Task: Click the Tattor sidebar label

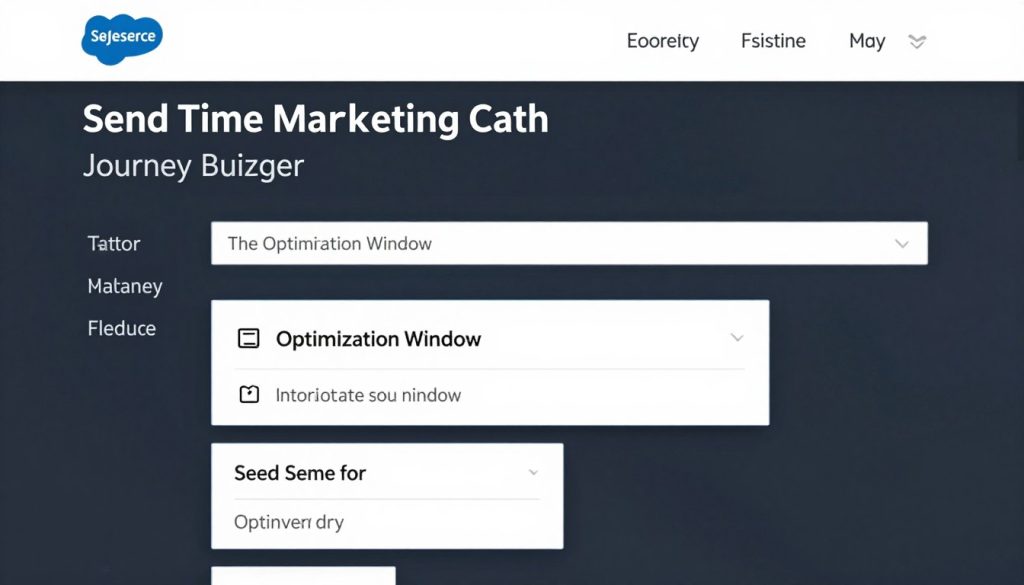Action: pos(113,243)
